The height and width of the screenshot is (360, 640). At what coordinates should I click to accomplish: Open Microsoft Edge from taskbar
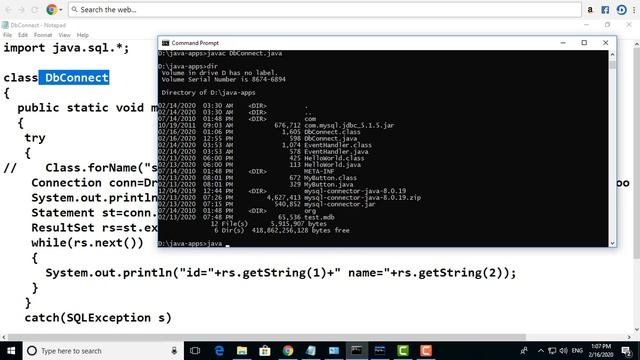click(219, 351)
